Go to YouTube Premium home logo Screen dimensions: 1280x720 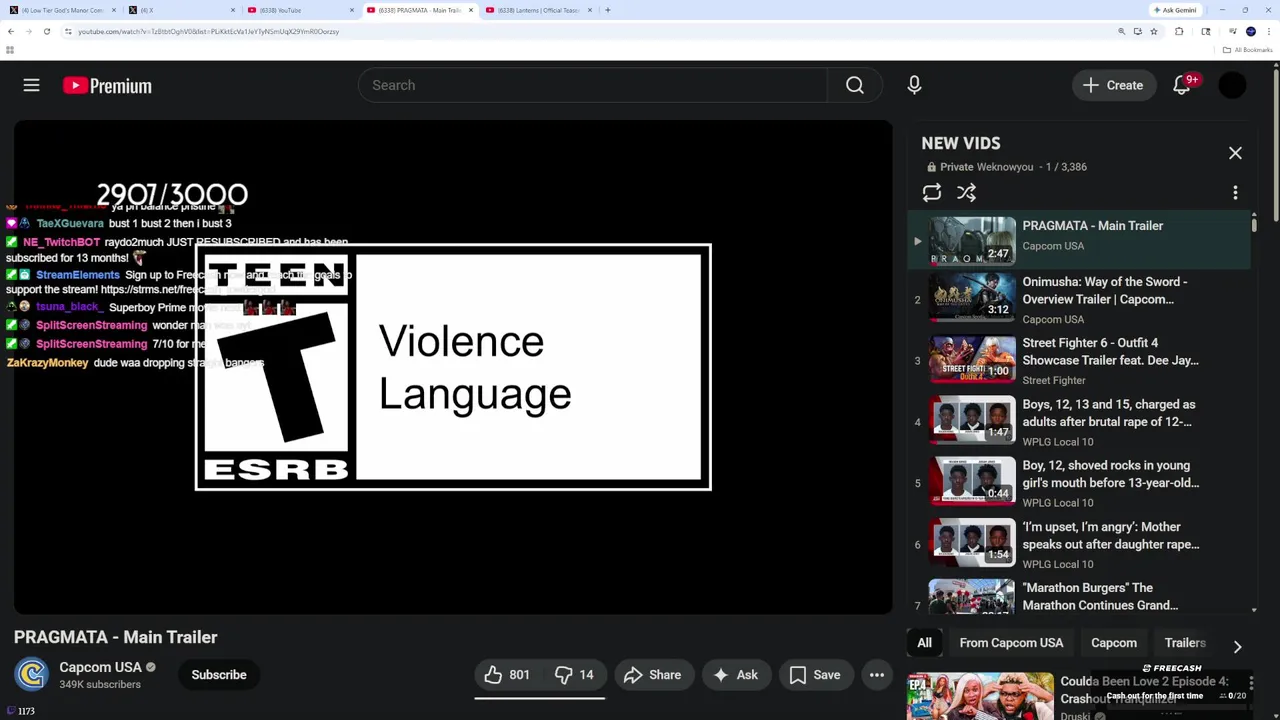coord(107,86)
